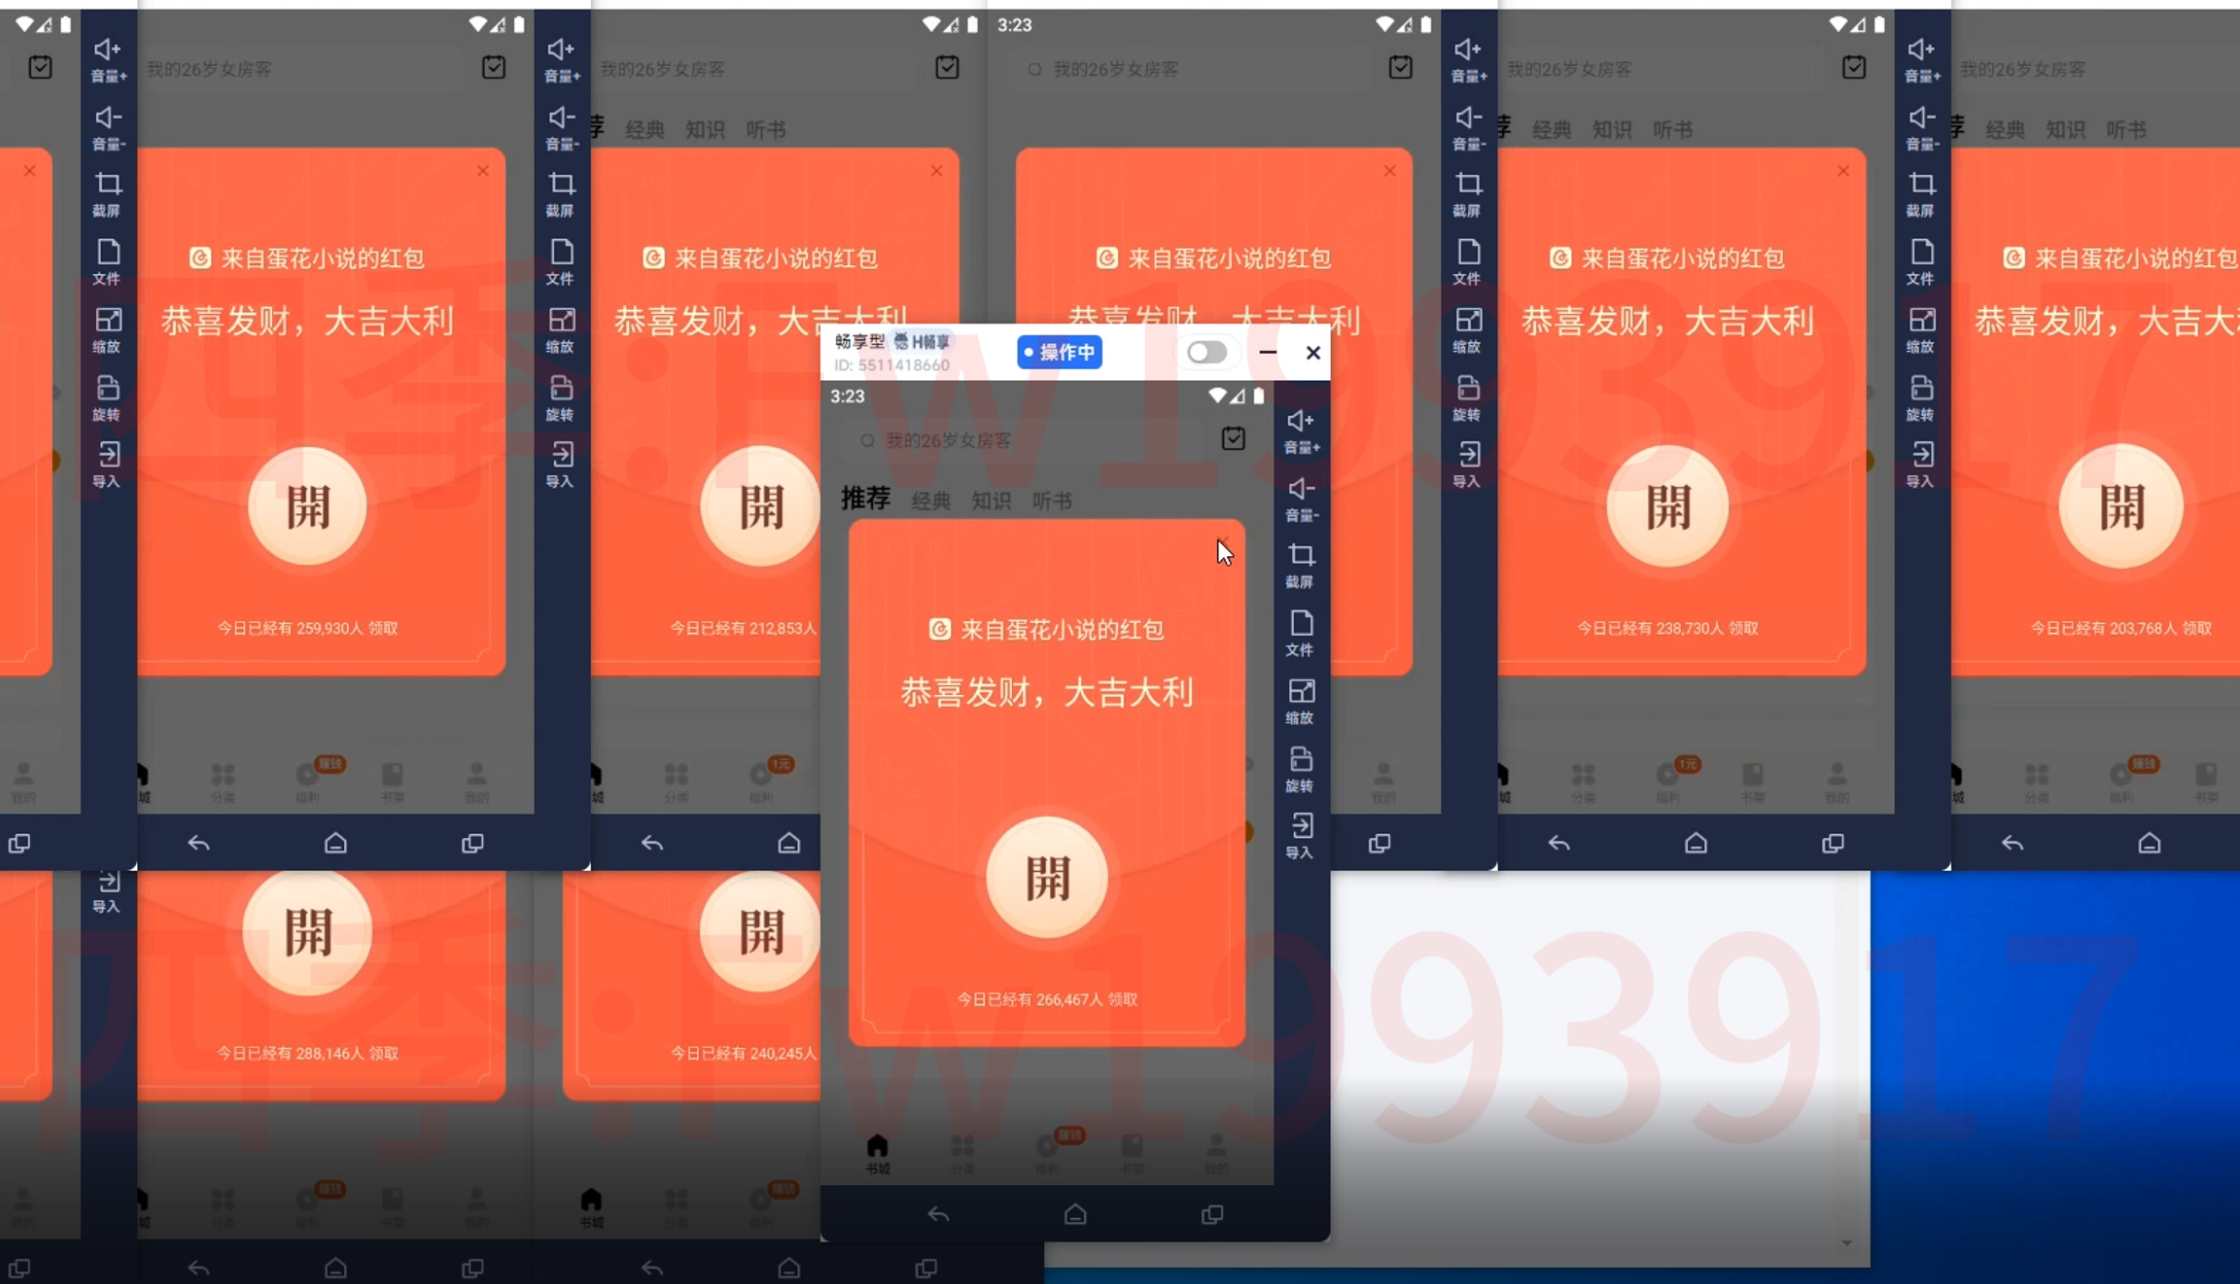Click the back arrow below the 203,768人 red packet window
This screenshot has width=2240, height=1284.
2013,843
